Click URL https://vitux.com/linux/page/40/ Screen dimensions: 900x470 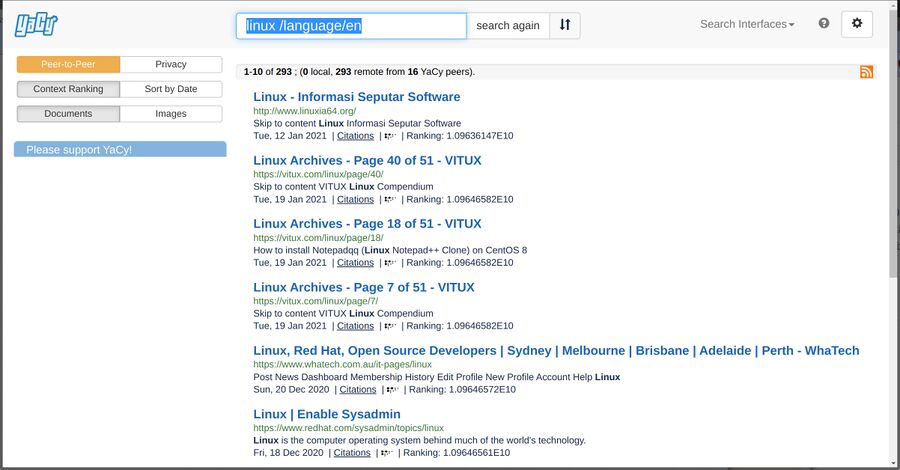pyautogui.click(x=319, y=174)
